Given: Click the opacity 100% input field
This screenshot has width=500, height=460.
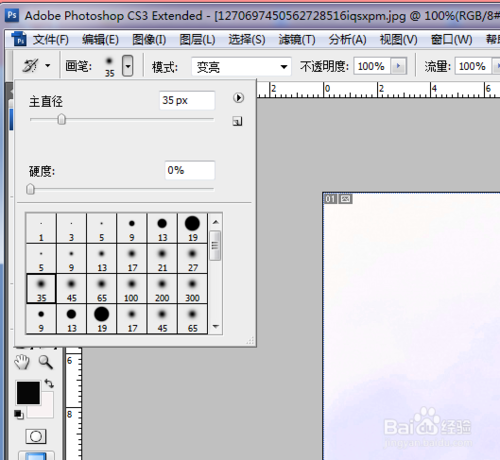Looking at the screenshot, I should [373, 66].
